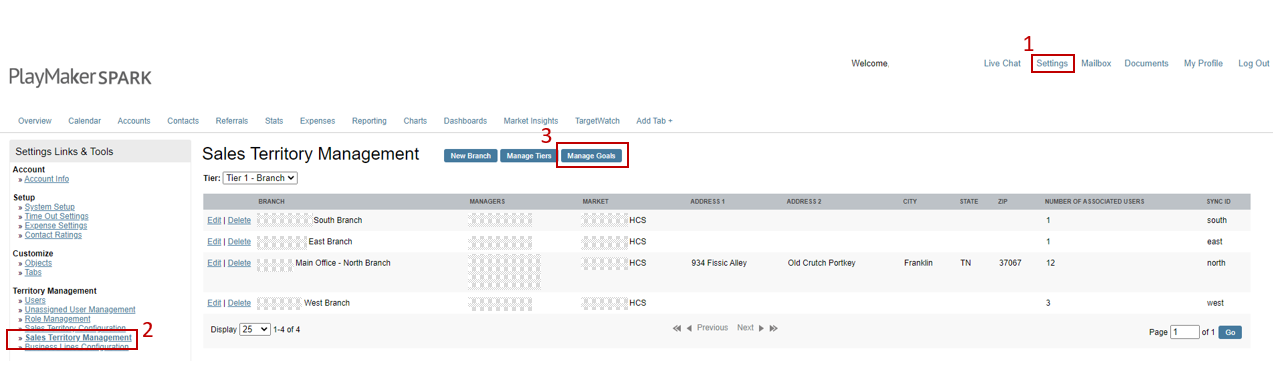Open Tabs under Customize
This screenshot has width=1273, height=368.
coord(33,272)
